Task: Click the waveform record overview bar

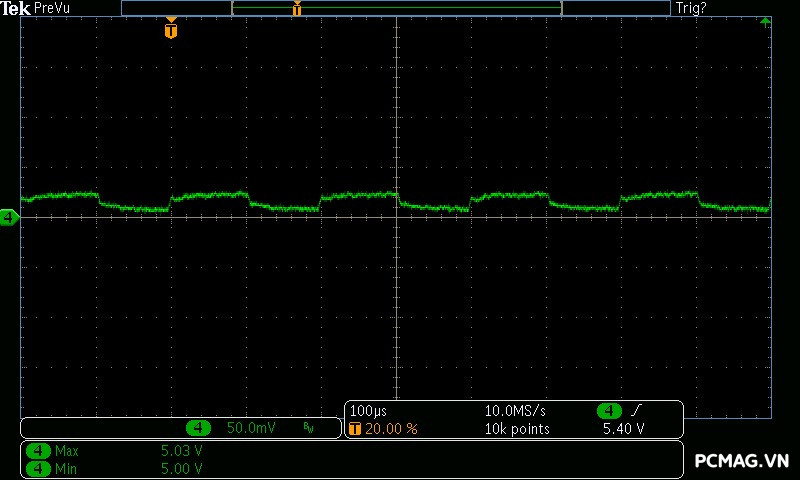Action: [x=395, y=8]
